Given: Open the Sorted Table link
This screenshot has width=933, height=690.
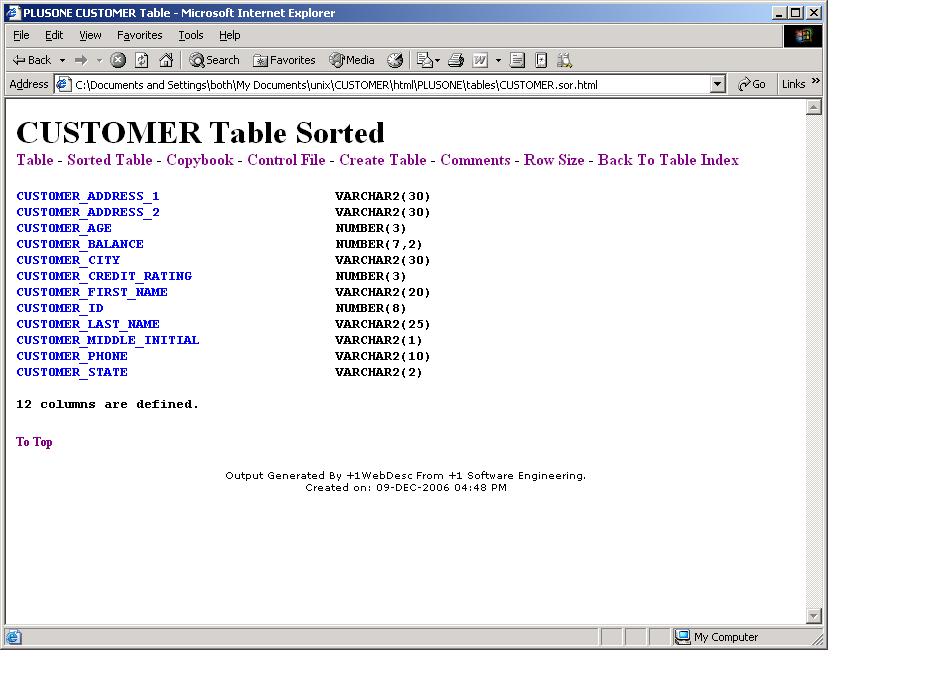Looking at the screenshot, I should (109, 160).
